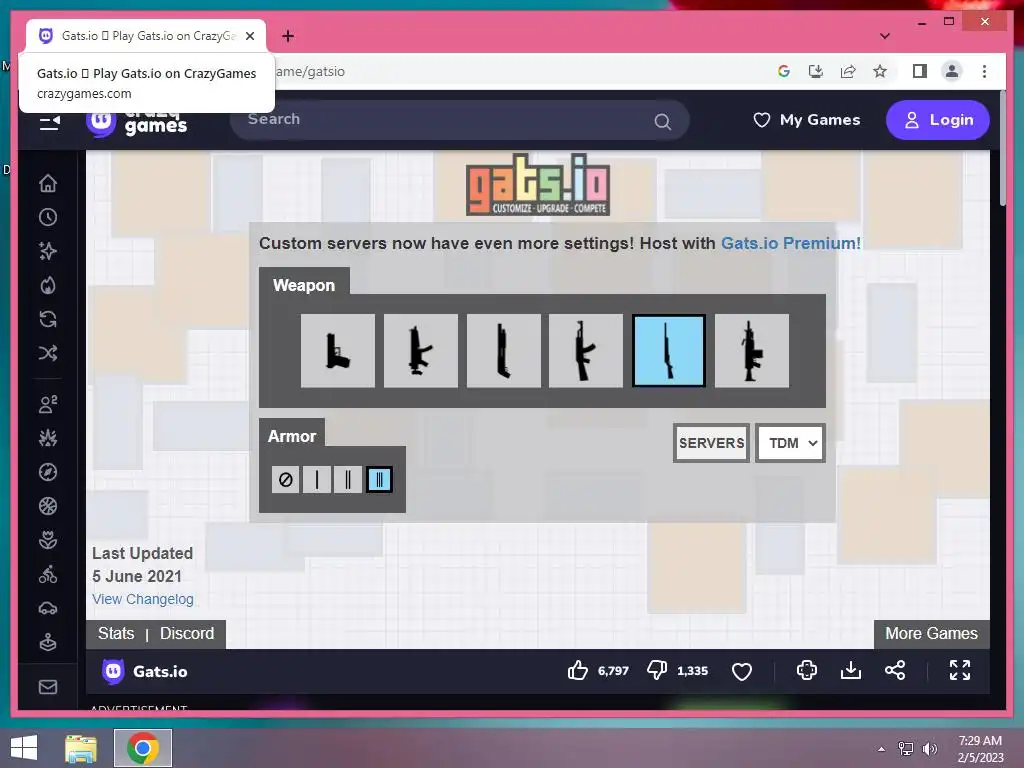Open File Explorer from taskbar
This screenshot has height=768, width=1024.
(x=81, y=748)
